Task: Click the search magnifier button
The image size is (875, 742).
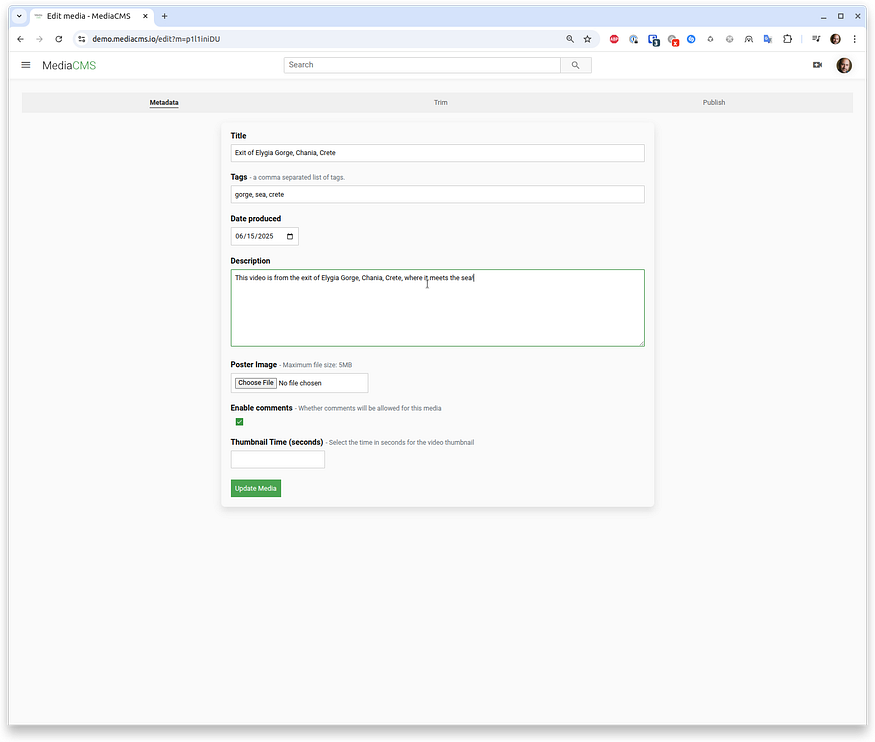Action: pos(574,64)
